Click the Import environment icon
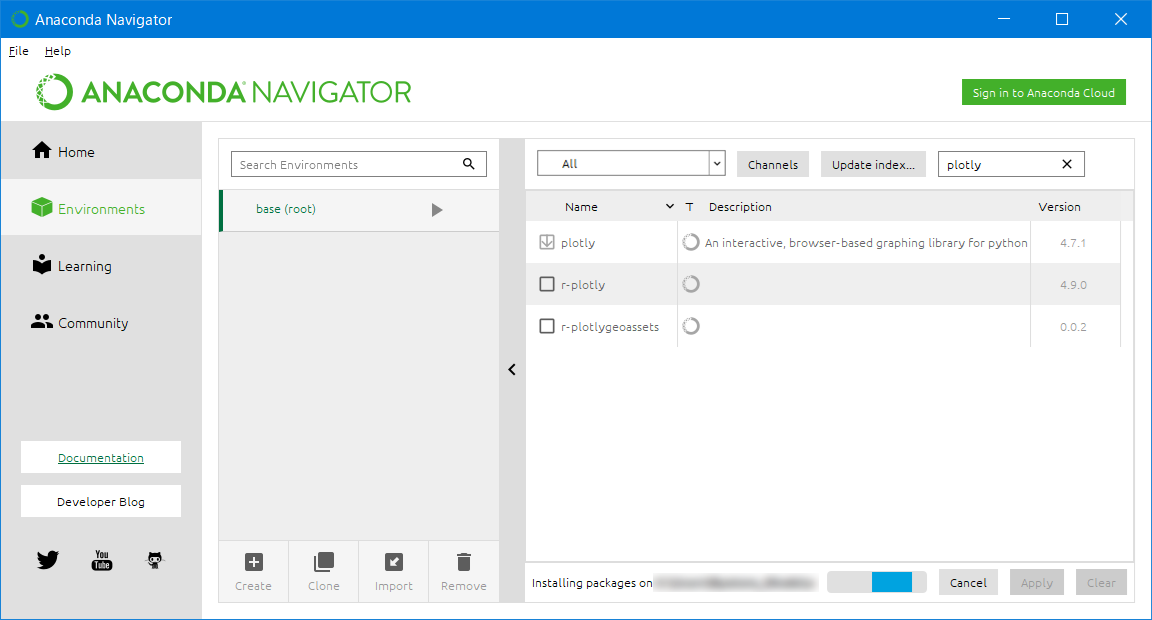 coord(394,562)
